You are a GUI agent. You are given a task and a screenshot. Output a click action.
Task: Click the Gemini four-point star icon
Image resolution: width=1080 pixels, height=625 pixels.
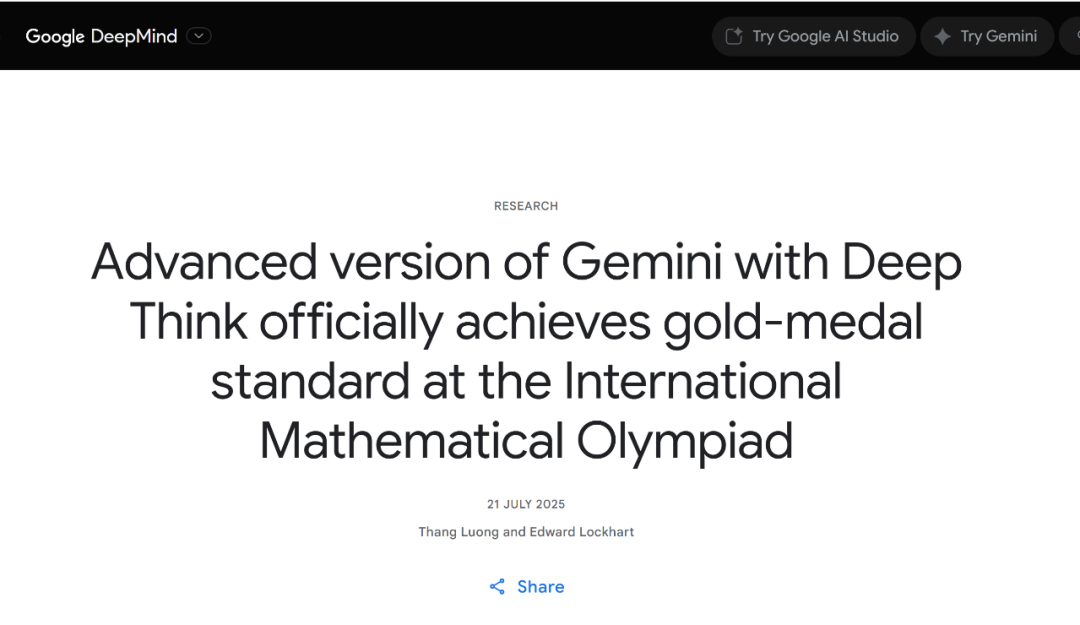click(x=942, y=36)
